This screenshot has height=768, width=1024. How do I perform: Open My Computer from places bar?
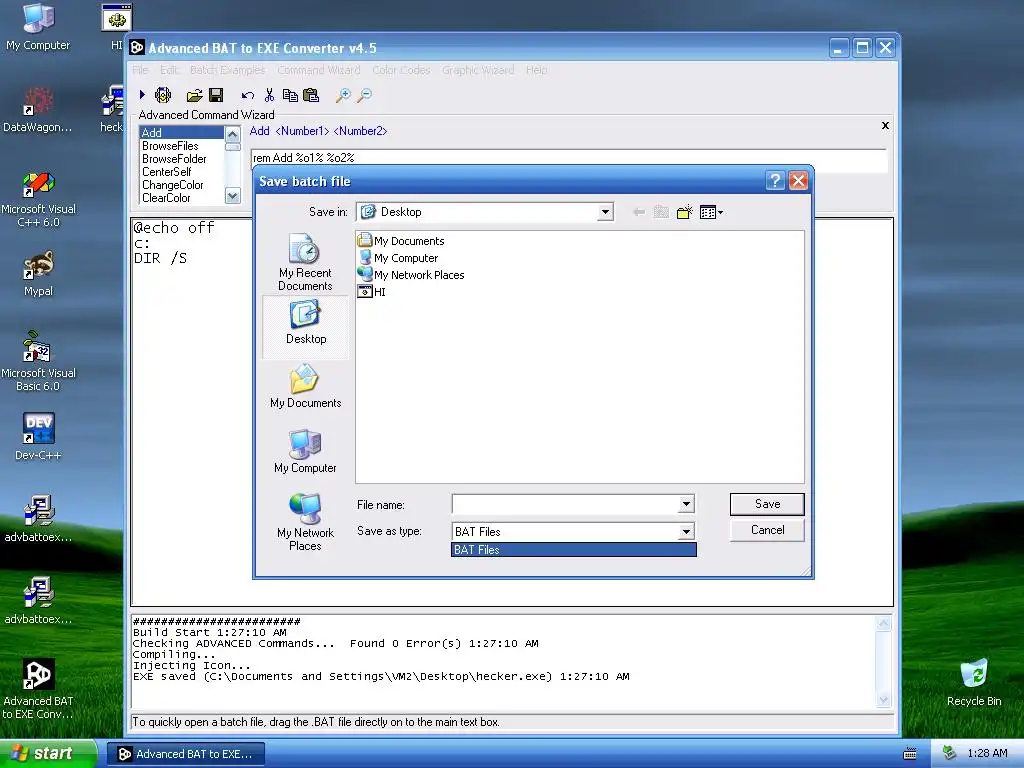point(306,451)
